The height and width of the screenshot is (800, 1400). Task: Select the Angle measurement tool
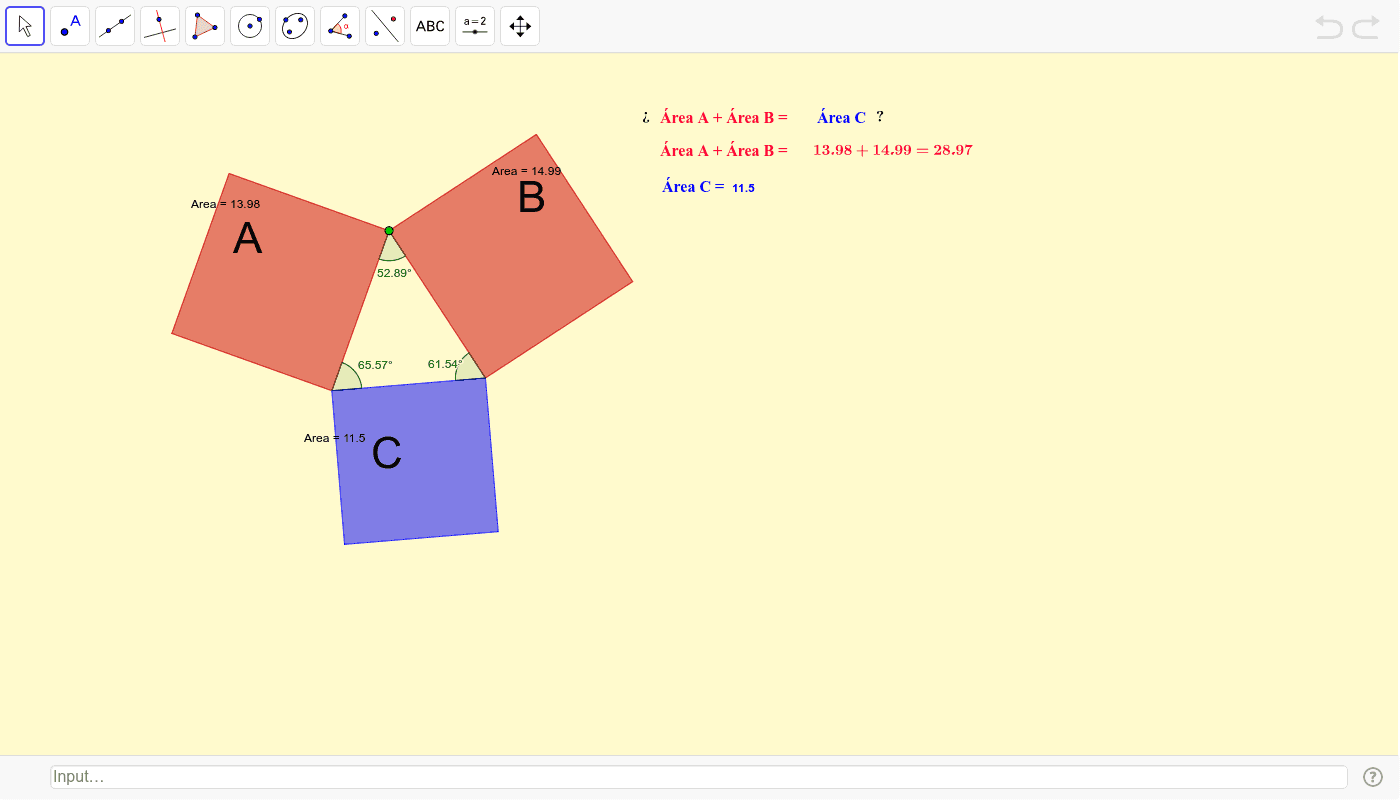point(340,26)
